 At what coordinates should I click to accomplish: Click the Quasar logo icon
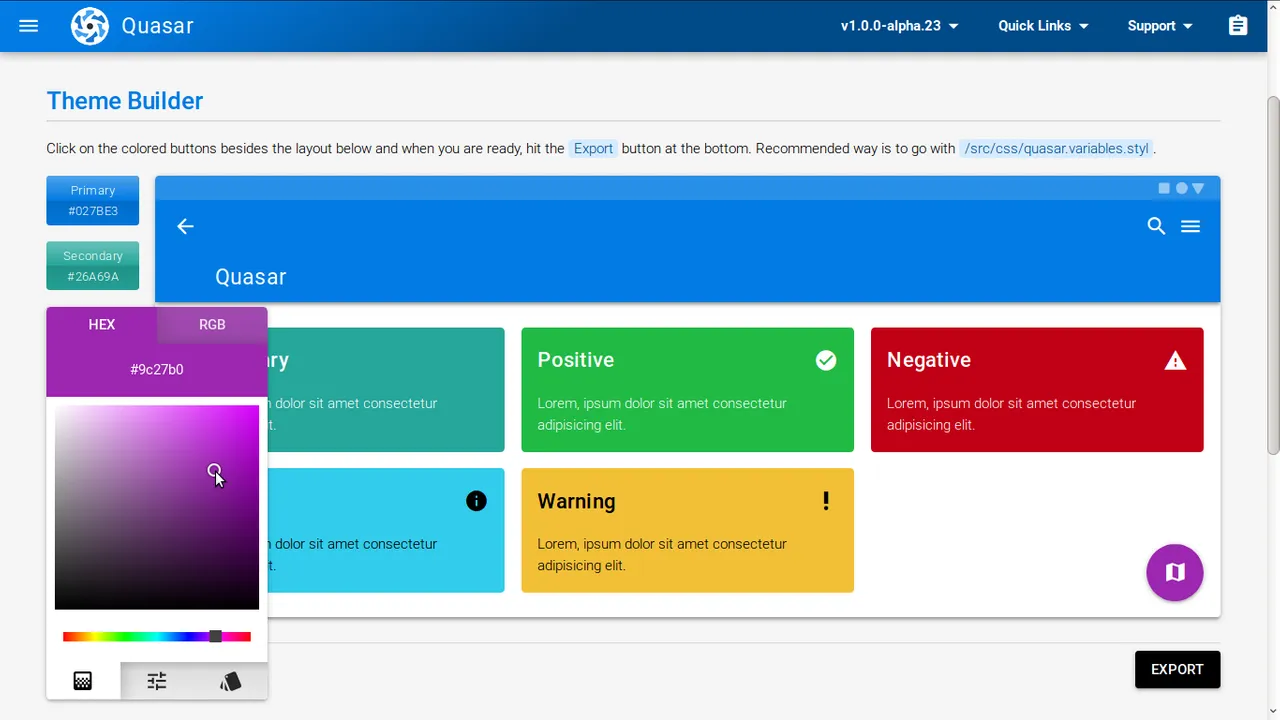(x=90, y=26)
